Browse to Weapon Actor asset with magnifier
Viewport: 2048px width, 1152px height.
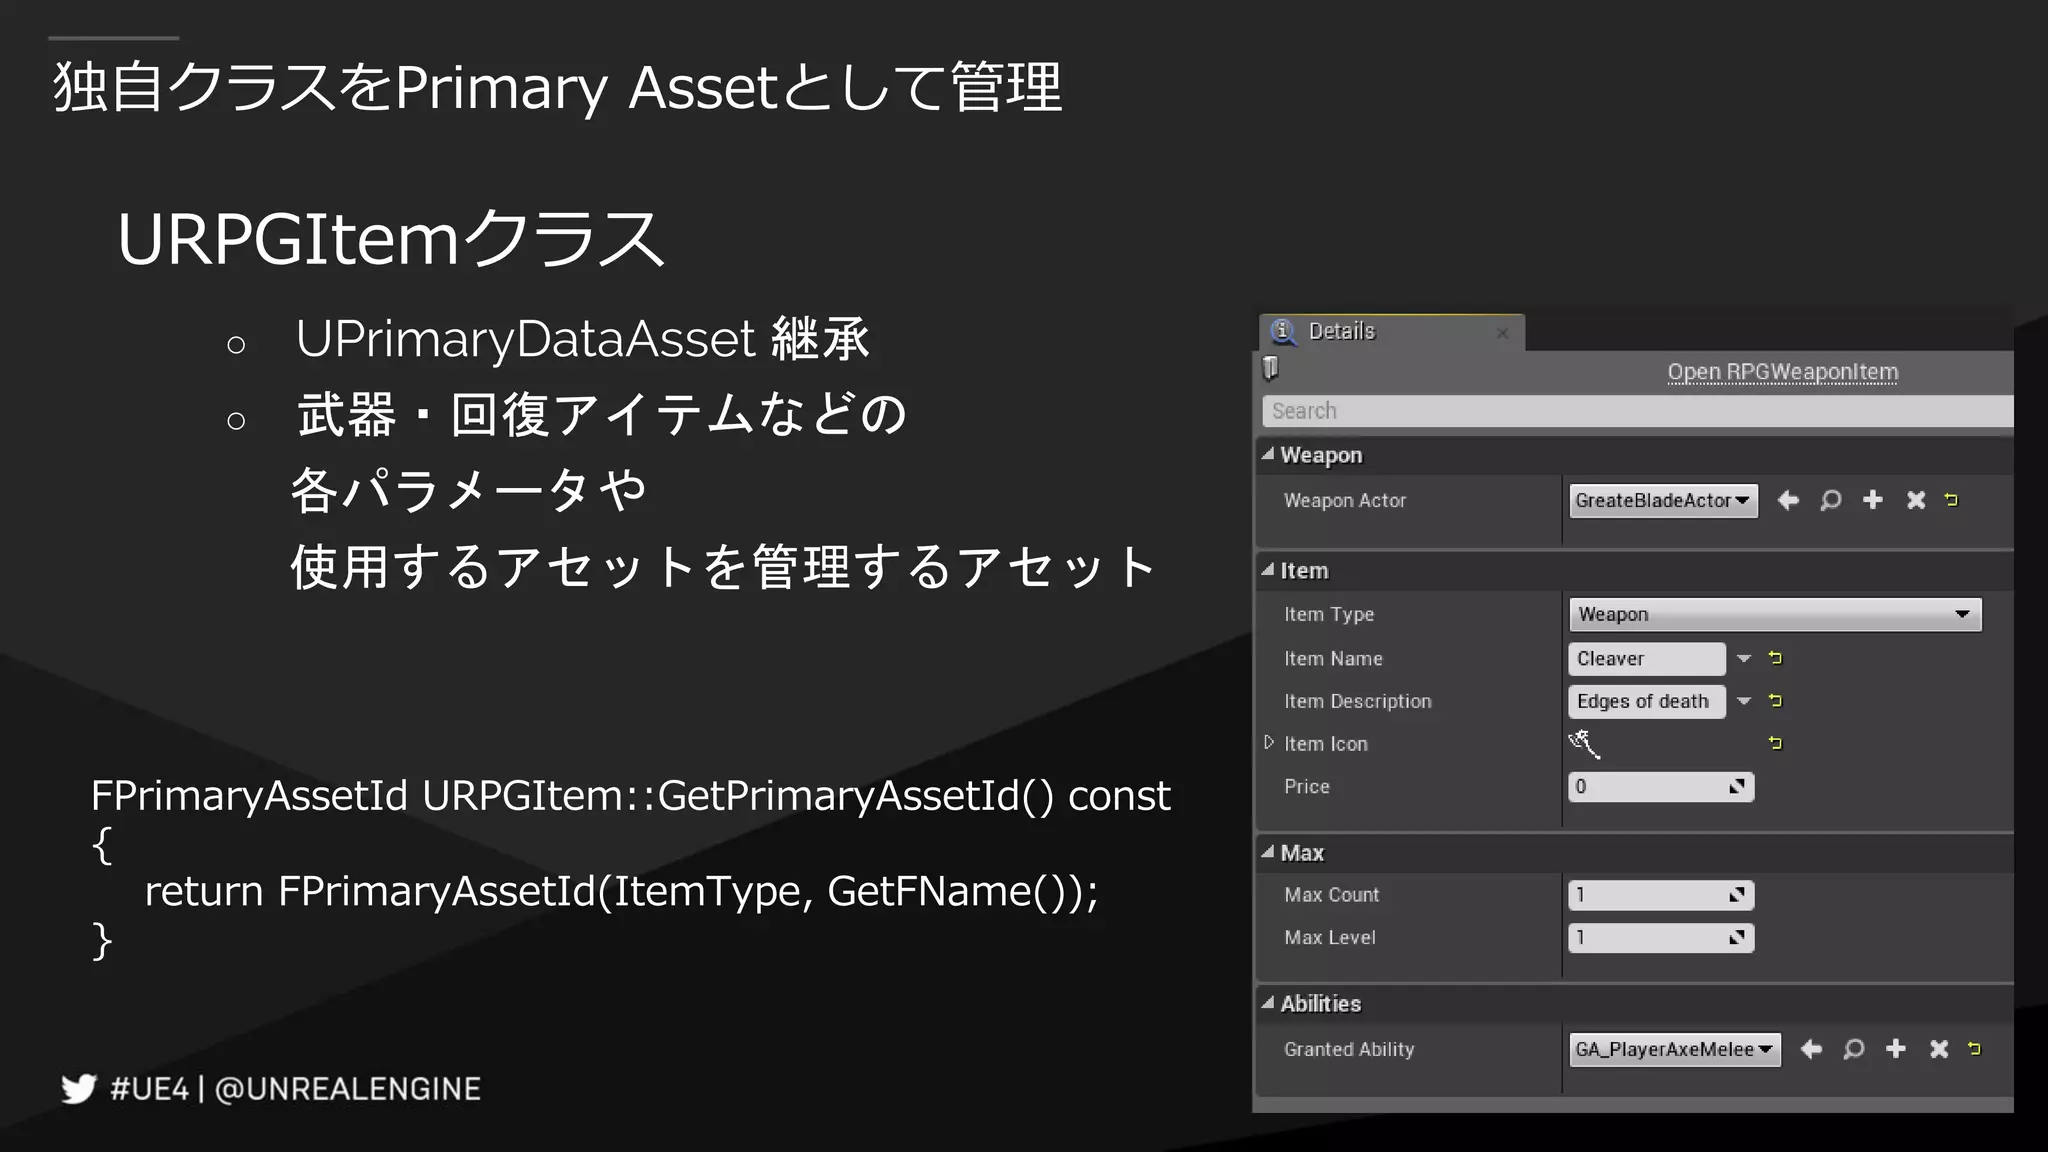(1830, 500)
